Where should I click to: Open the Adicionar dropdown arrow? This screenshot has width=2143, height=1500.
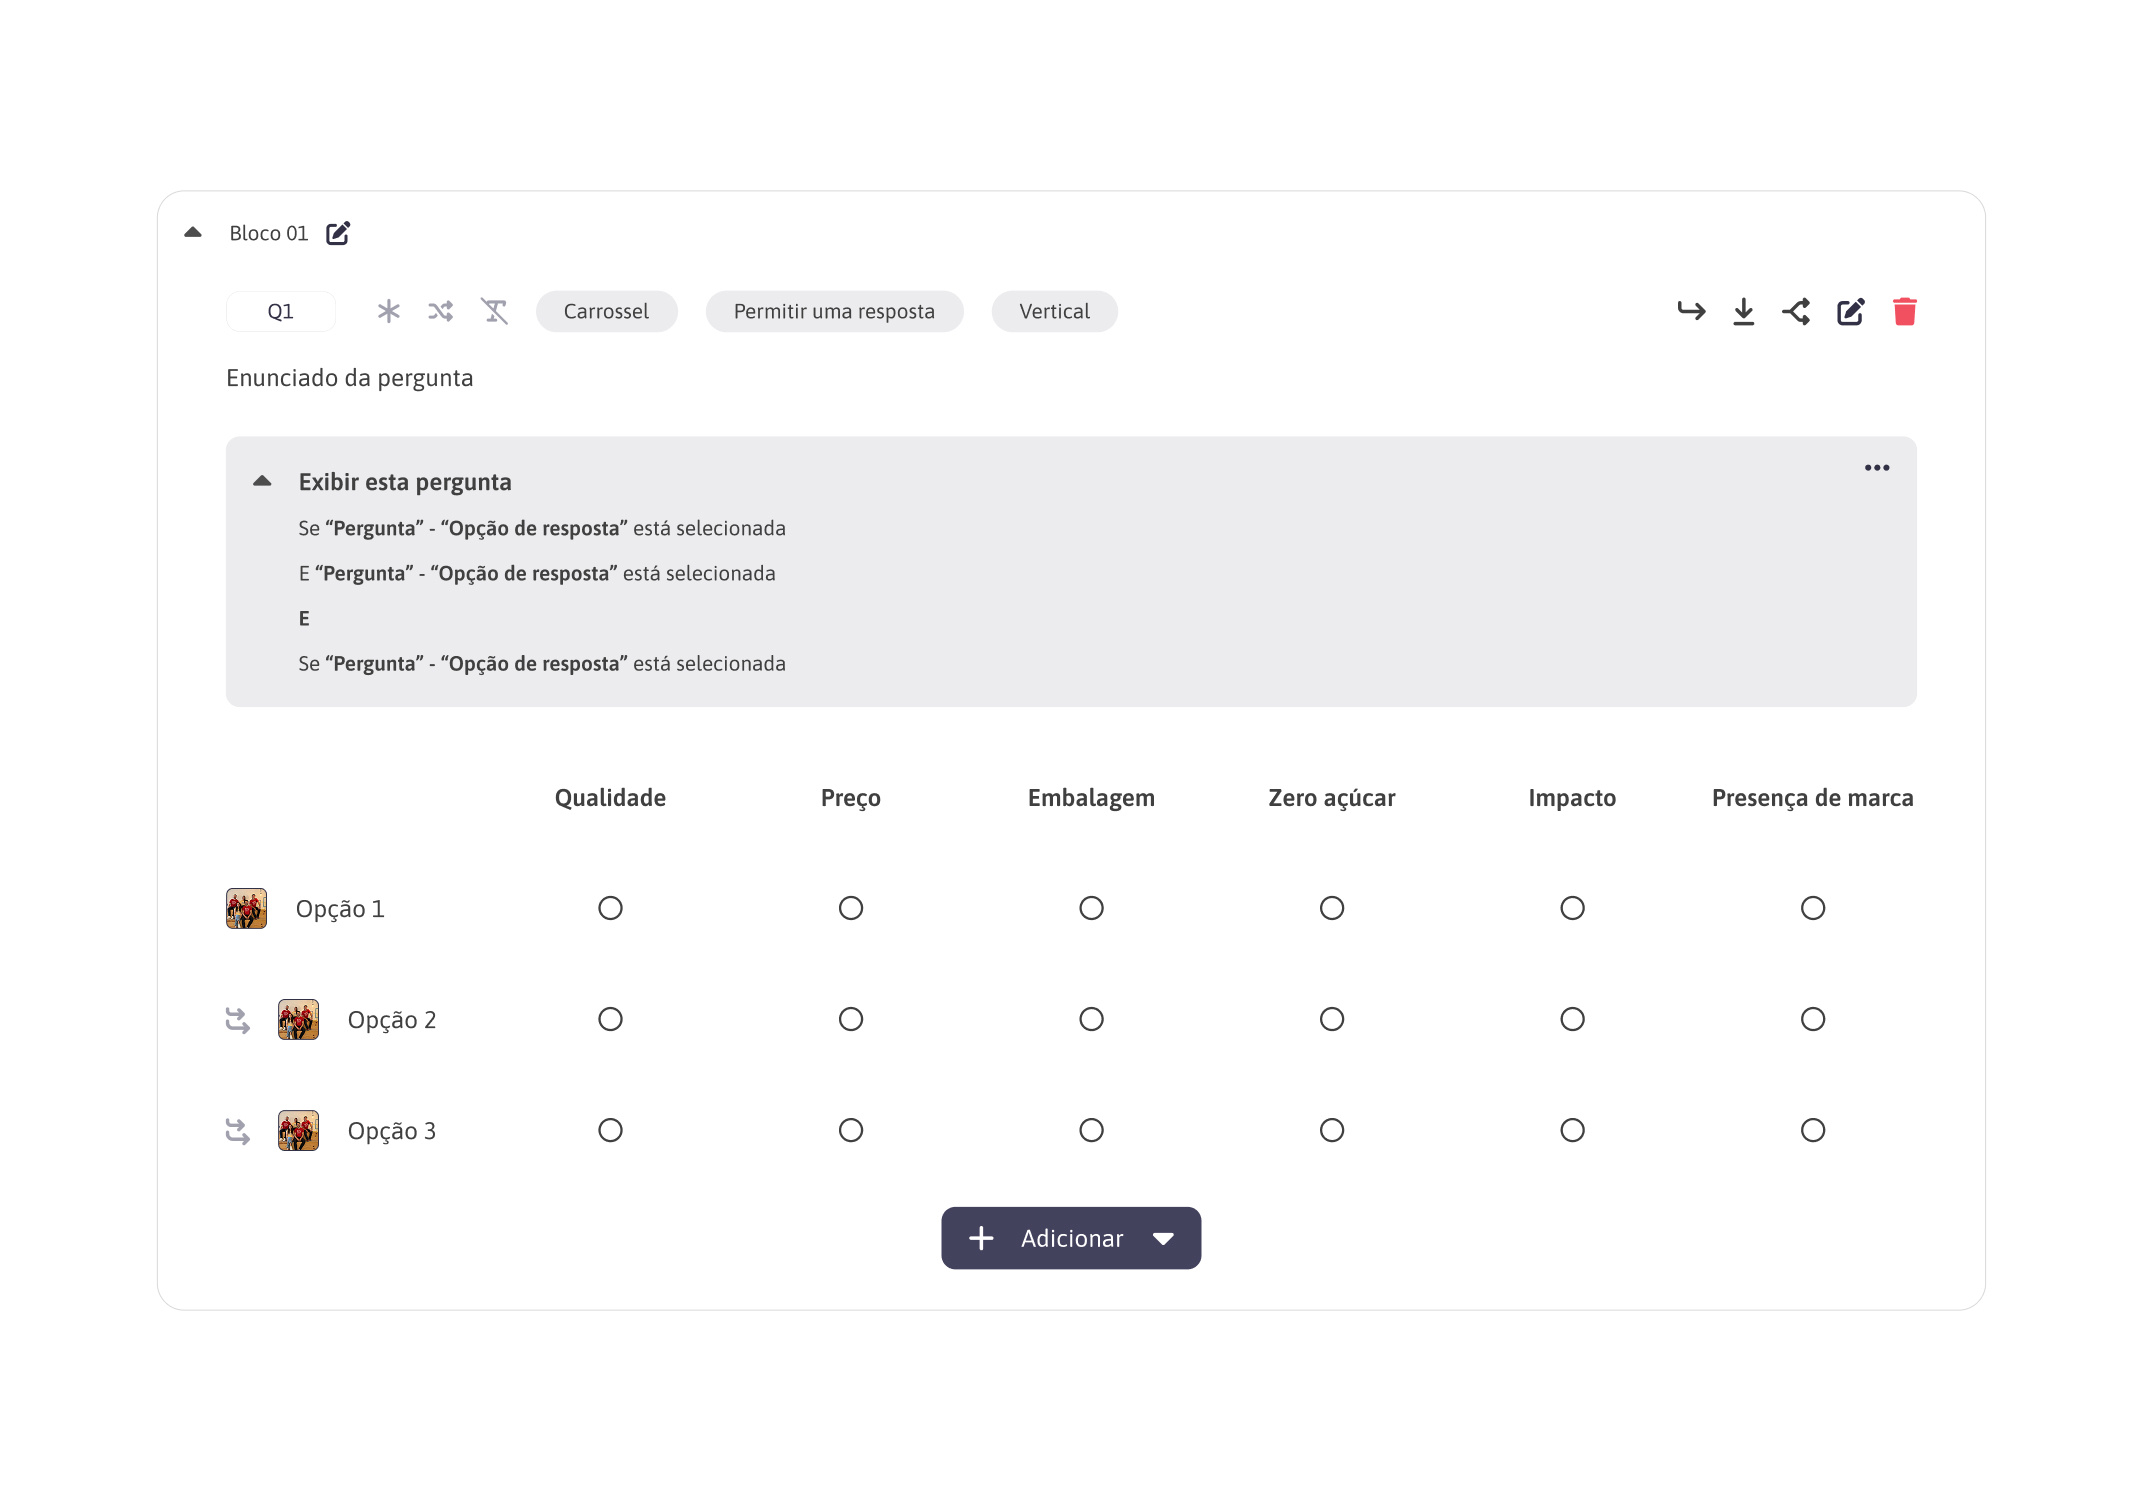(1163, 1238)
